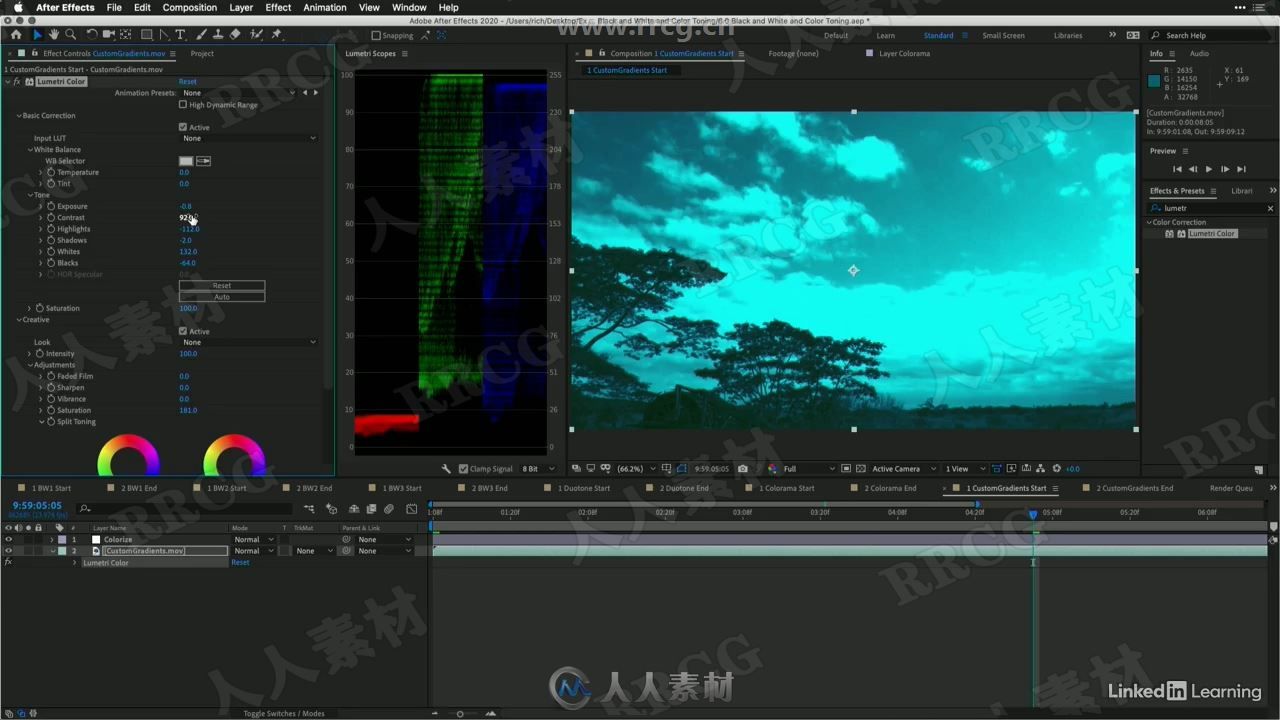Screen dimensions: 1280x720
Task: Expand the Colorize layer twirl arrow
Action: click(x=52, y=540)
